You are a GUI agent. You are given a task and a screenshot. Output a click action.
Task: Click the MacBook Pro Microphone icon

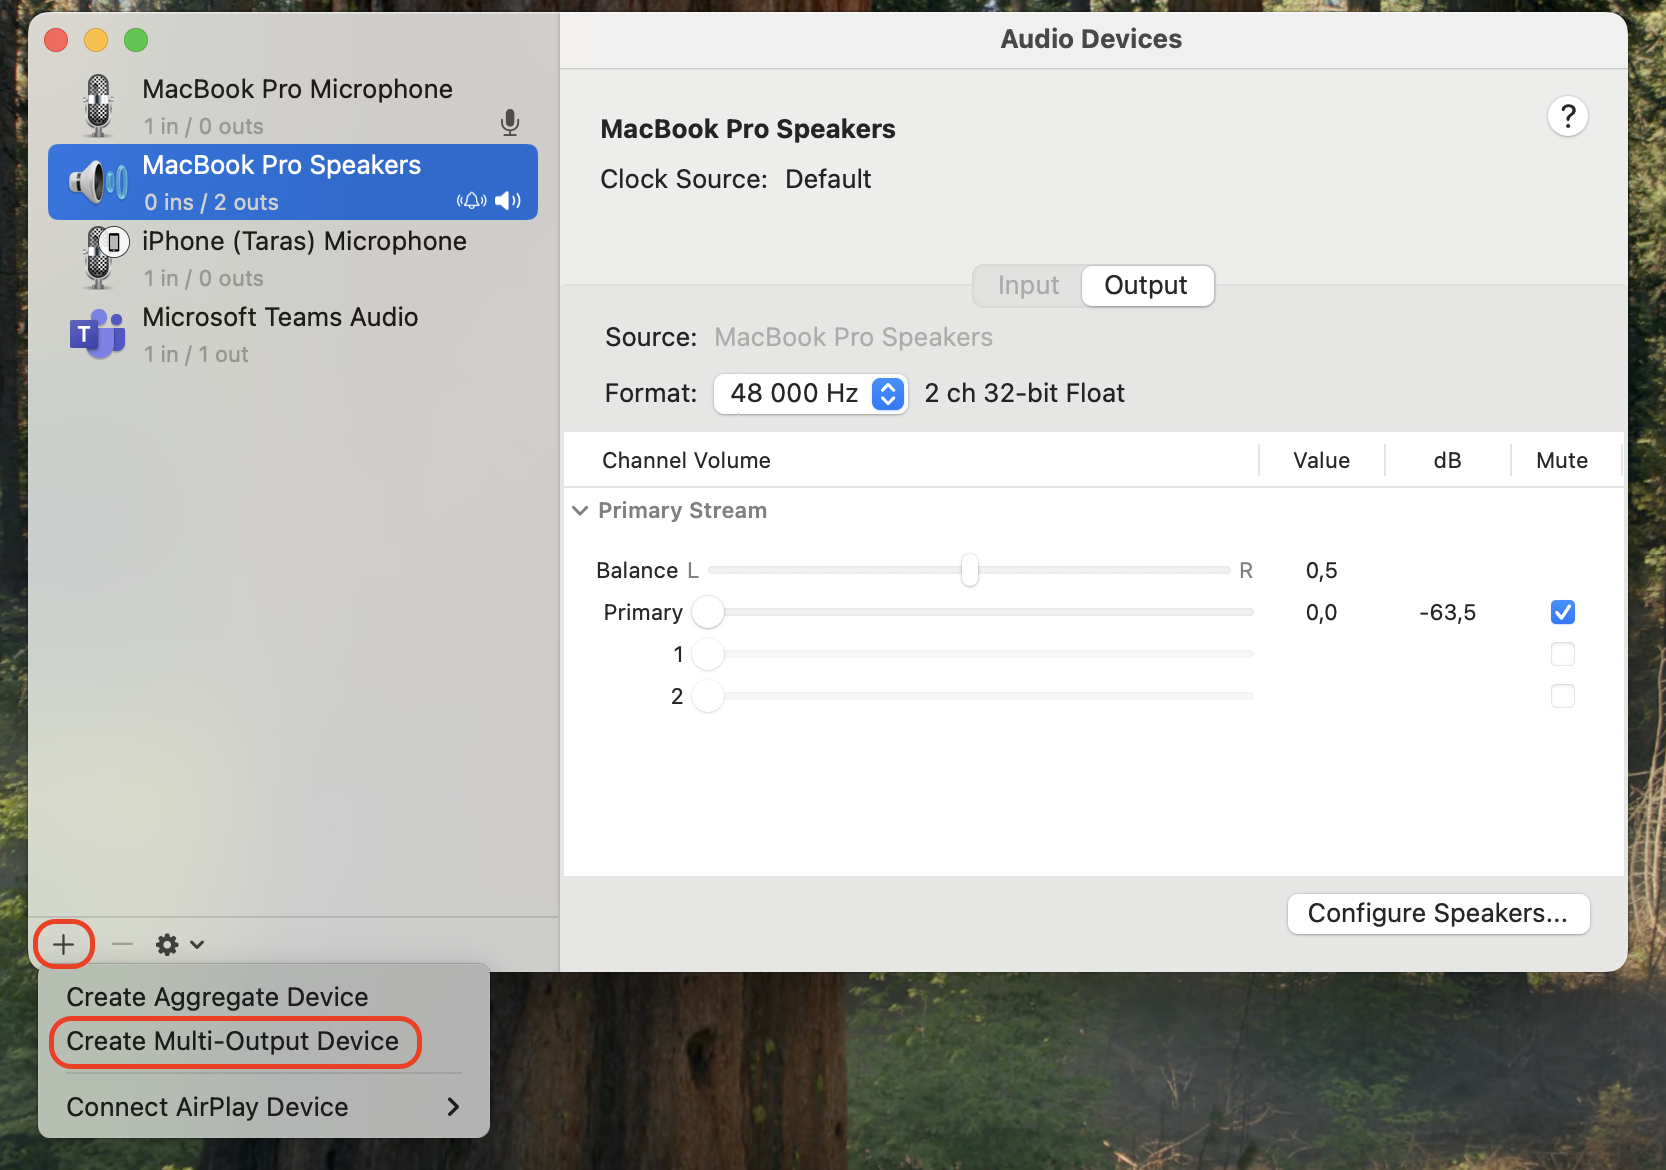(98, 106)
